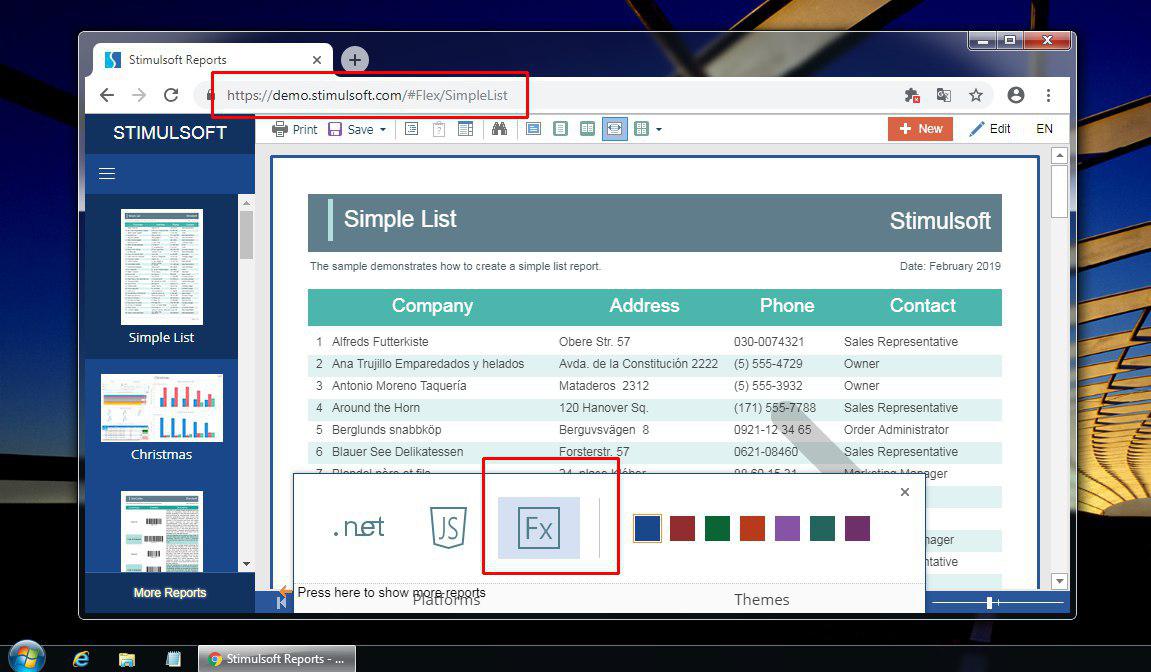The image size is (1151, 672).
Task: Click the browser Forward arrow
Action: (139, 95)
